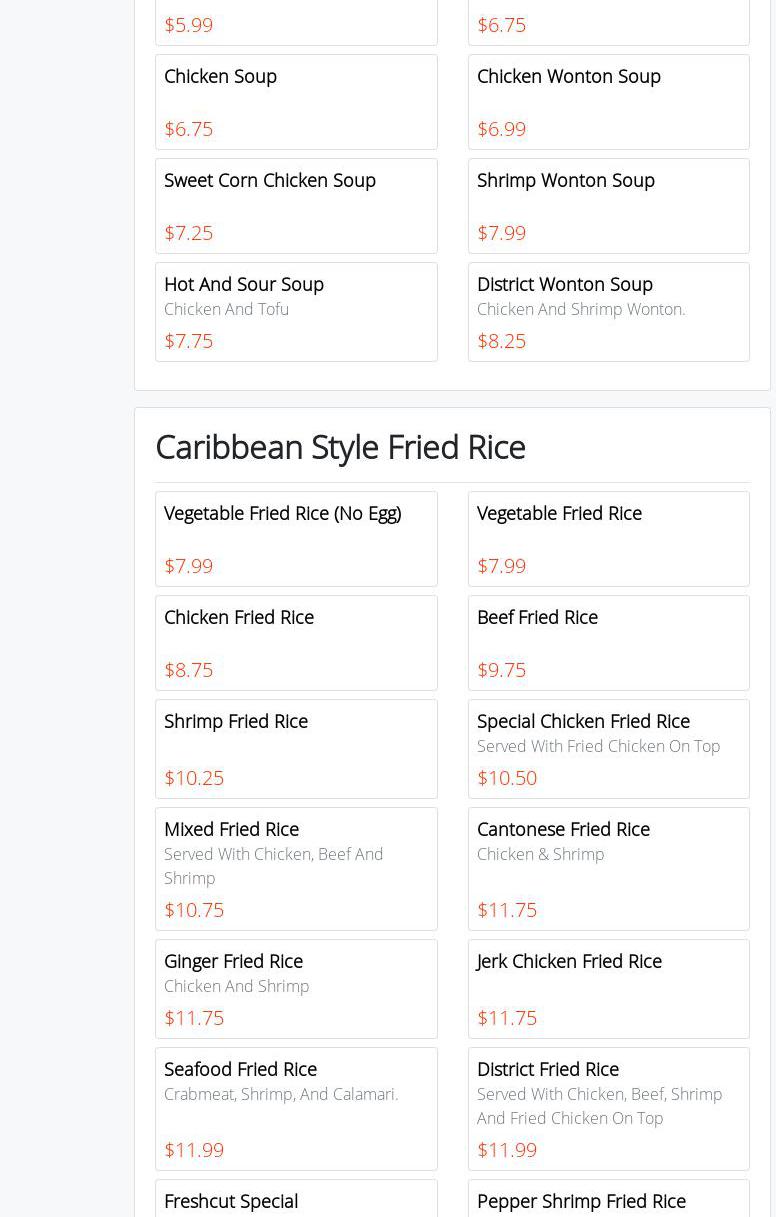Choose Jerk Chicken Fried Rice
This screenshot has width=776, height=1217.
coord(608,989)
